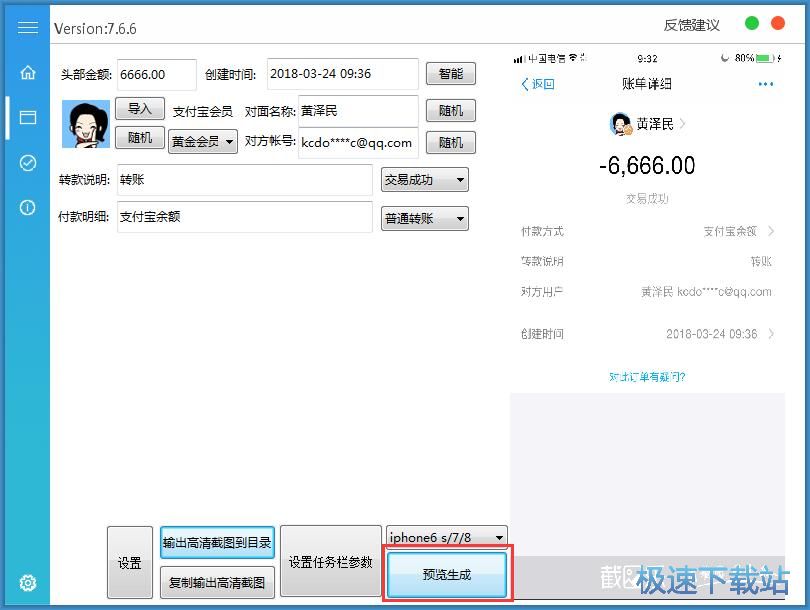The width and height of the screenshot is (810, 610).
Task: Click the 头部金额 amount input field
Action: coord(156,74)
